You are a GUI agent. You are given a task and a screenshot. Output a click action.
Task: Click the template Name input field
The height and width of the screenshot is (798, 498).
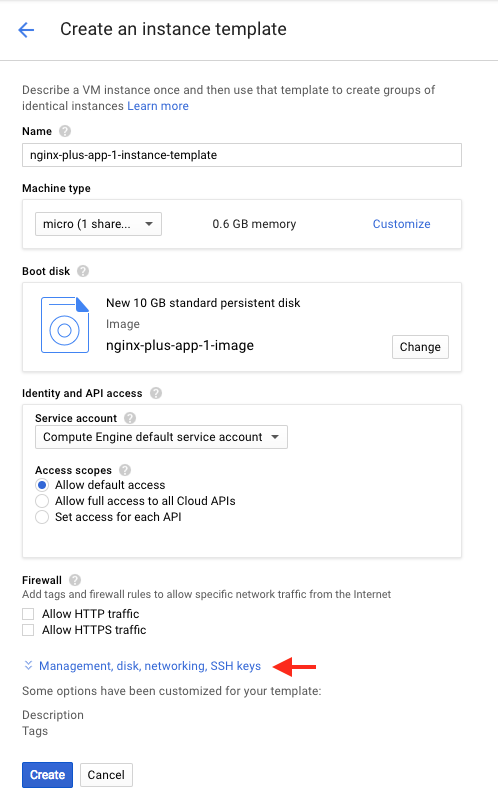click(242, 155)
